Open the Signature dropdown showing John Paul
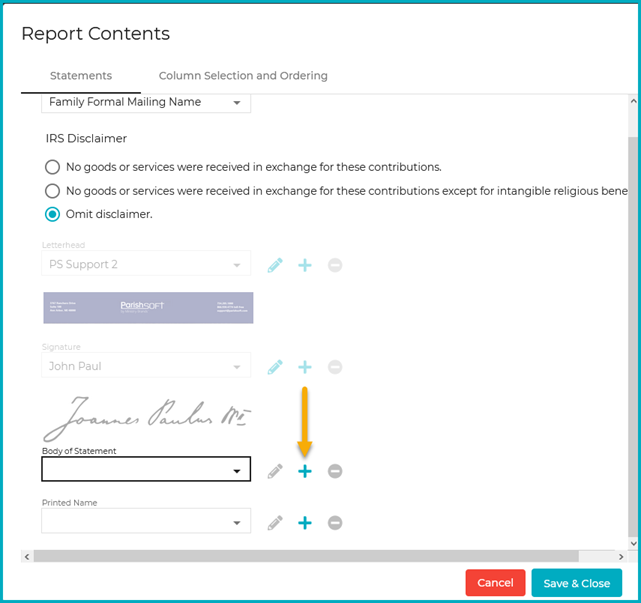The width and height of the screenshot is (641, 603). (x=146, y=365)
